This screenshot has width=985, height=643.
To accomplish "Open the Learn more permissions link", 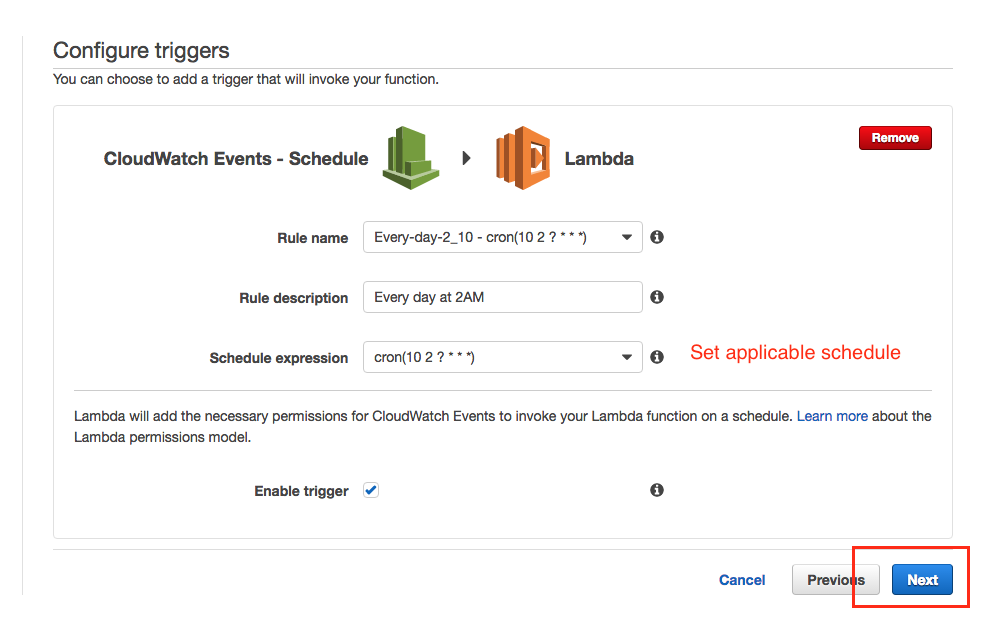I will point(832,416).
